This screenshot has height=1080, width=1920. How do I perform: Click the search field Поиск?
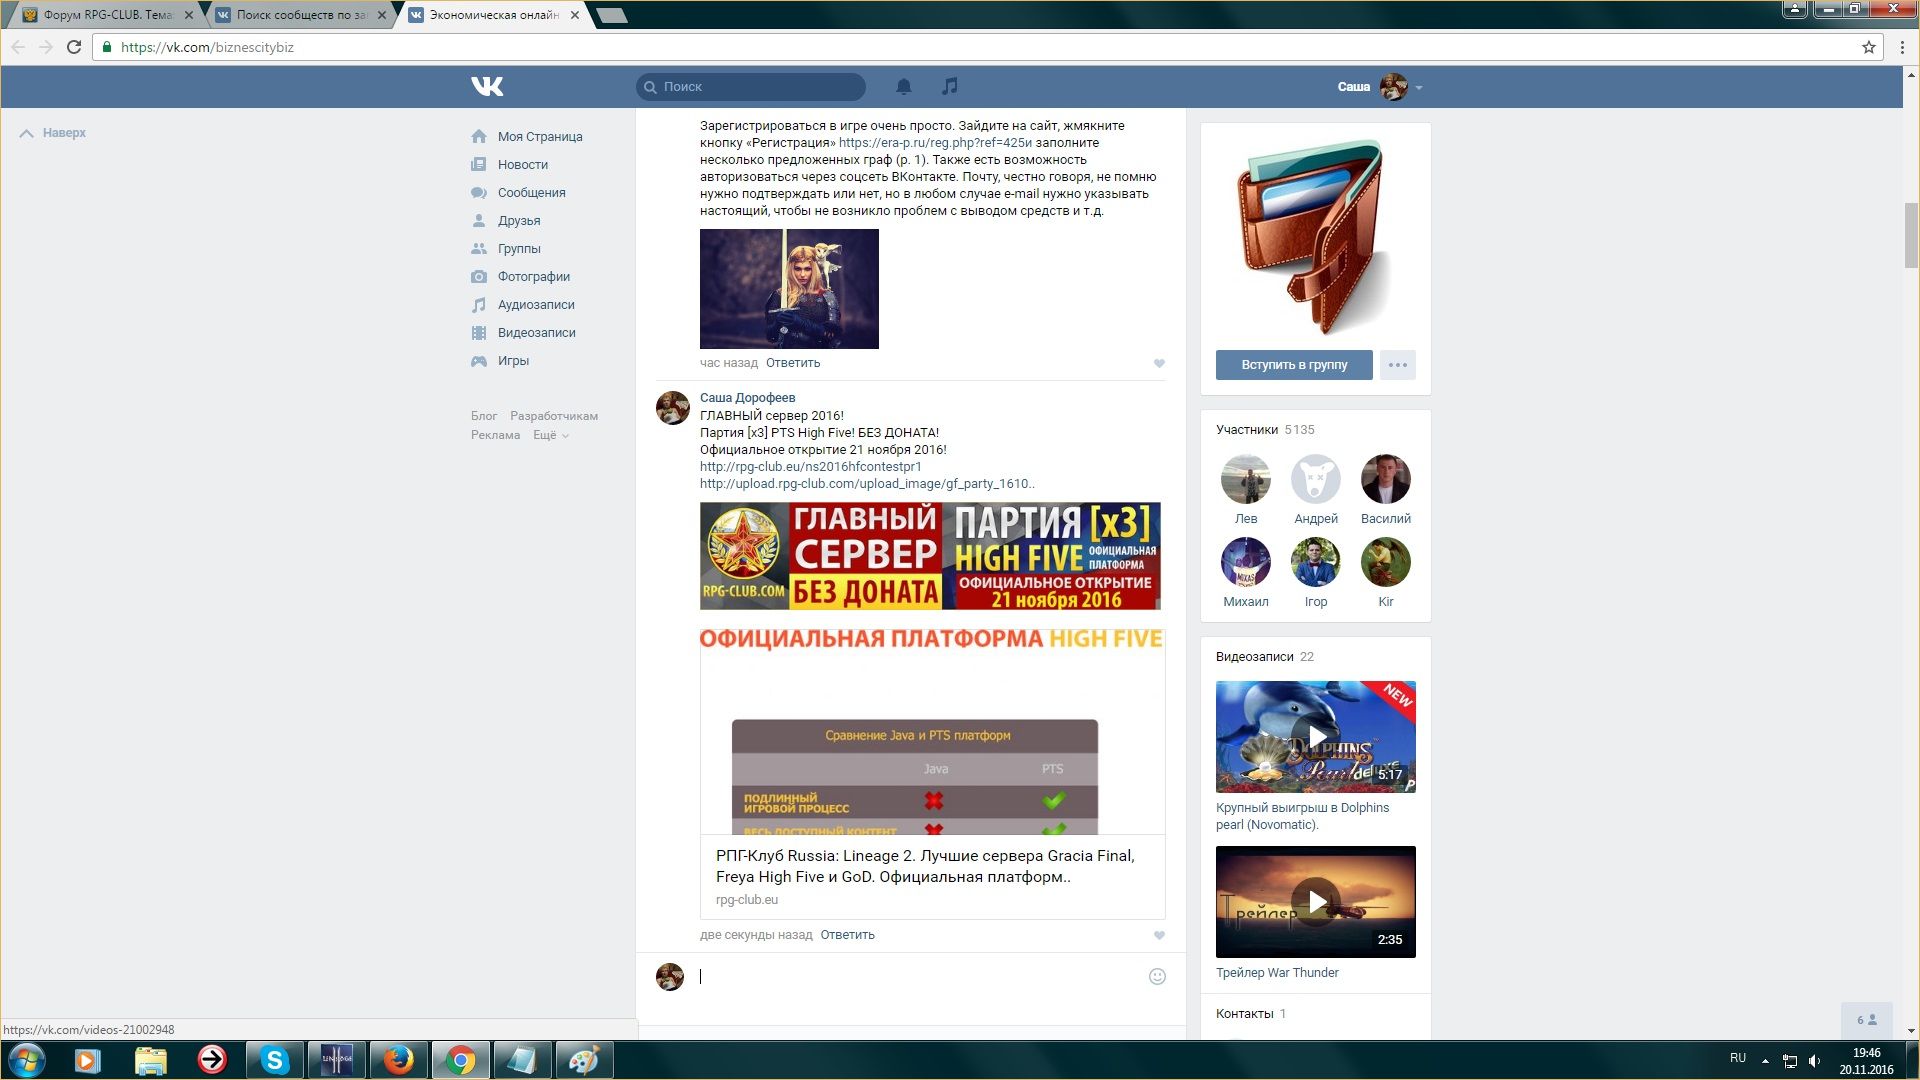[751, 87]
